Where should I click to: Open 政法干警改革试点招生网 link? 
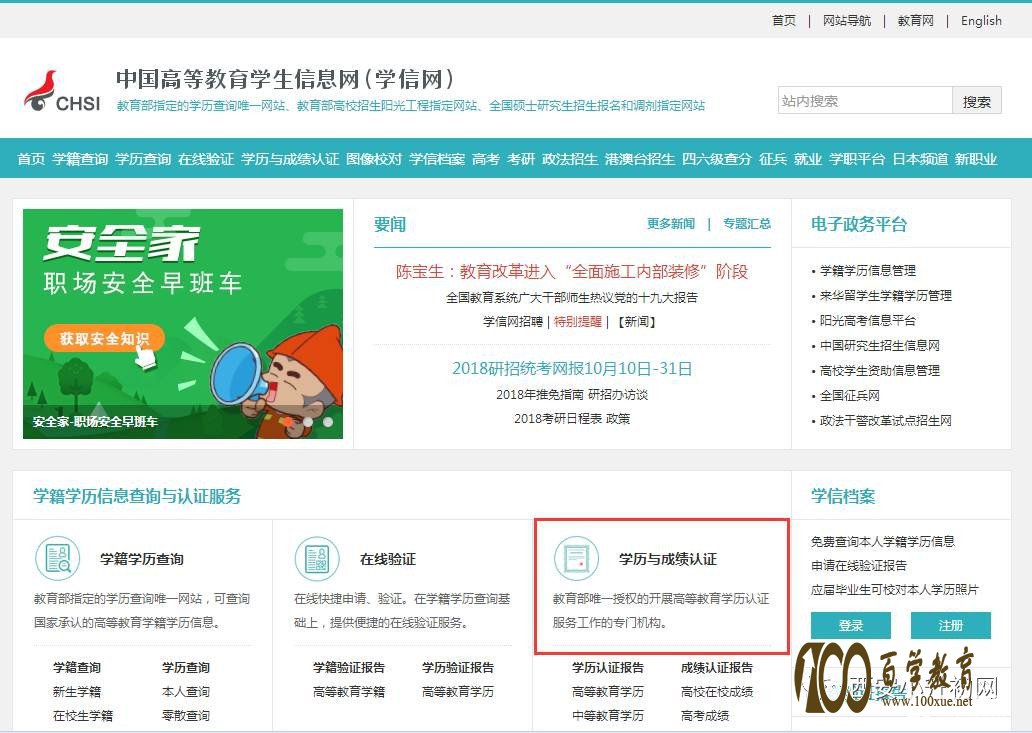[x=886, y=420]
